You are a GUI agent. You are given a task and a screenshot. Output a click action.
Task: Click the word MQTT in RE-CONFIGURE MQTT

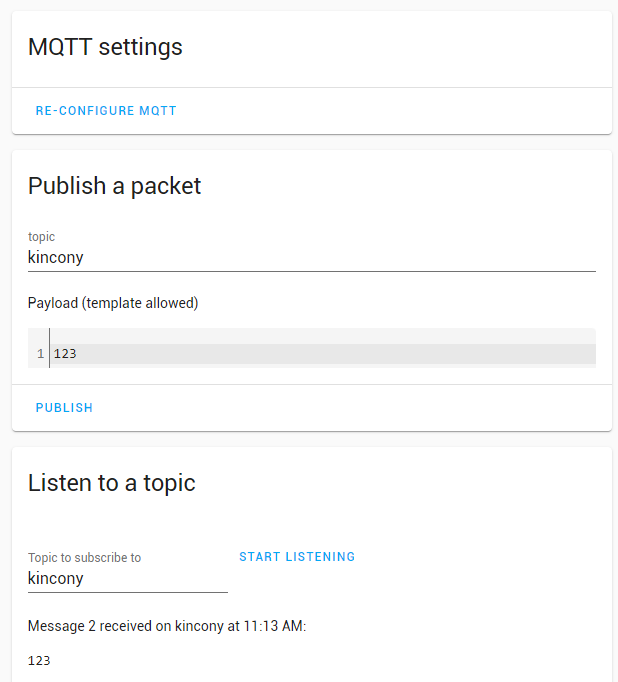point(158,111)
